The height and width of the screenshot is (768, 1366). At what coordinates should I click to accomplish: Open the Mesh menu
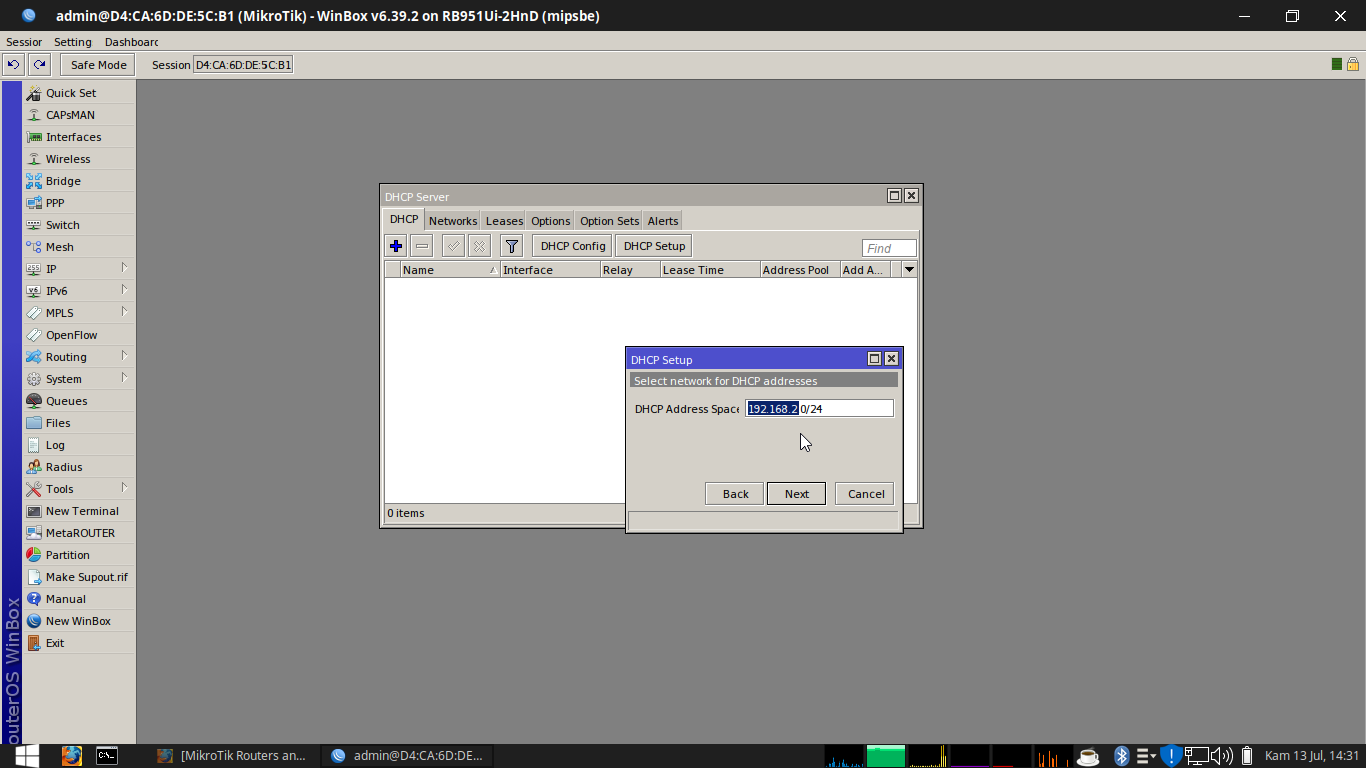(79, 247)
